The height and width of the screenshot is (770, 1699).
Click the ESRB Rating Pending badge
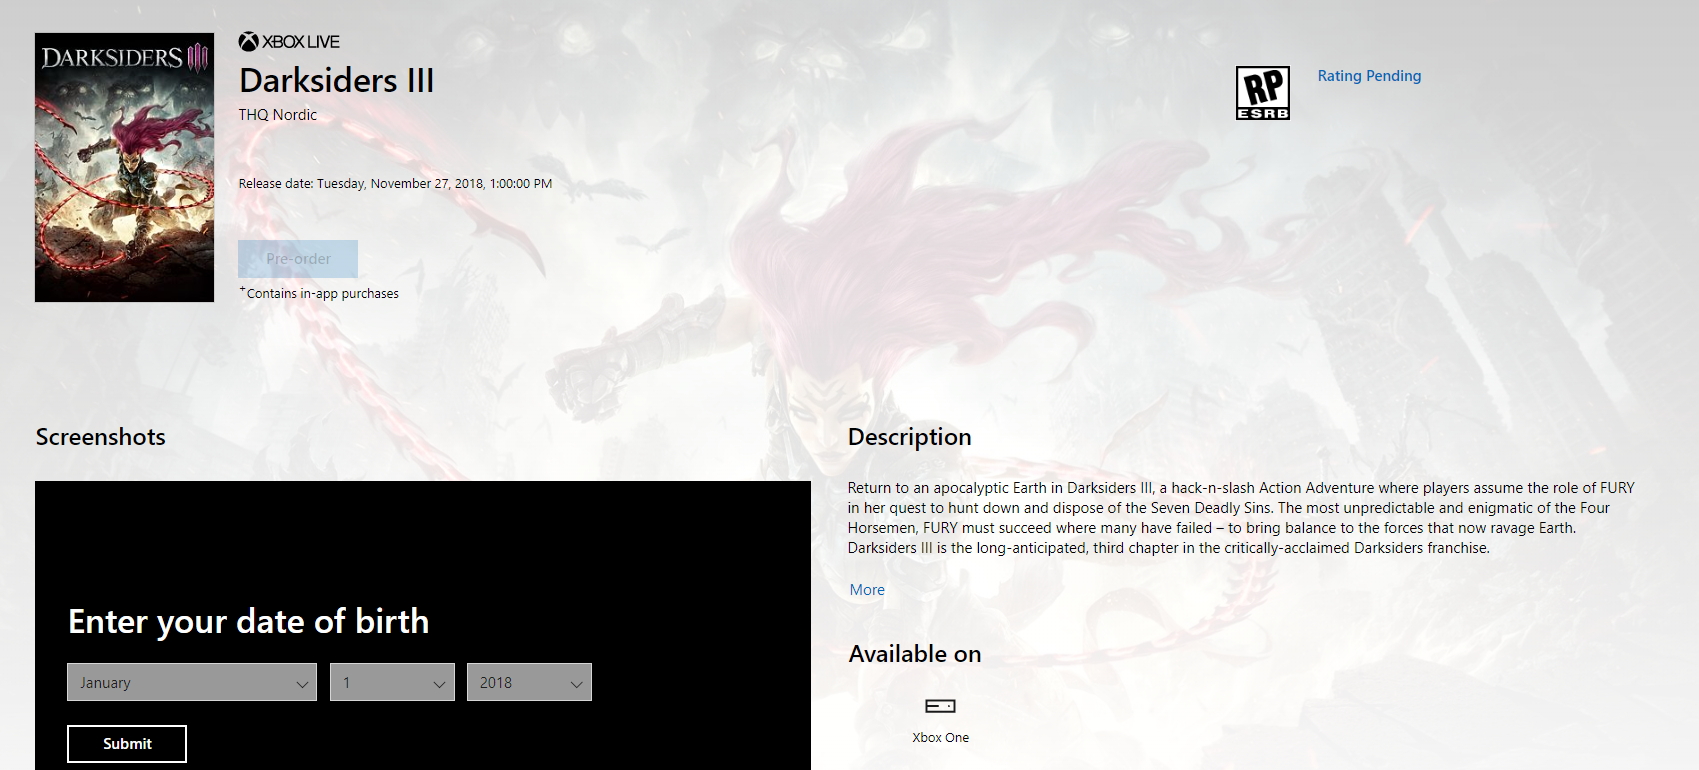pyautogui.click(x=1263, y=93)
